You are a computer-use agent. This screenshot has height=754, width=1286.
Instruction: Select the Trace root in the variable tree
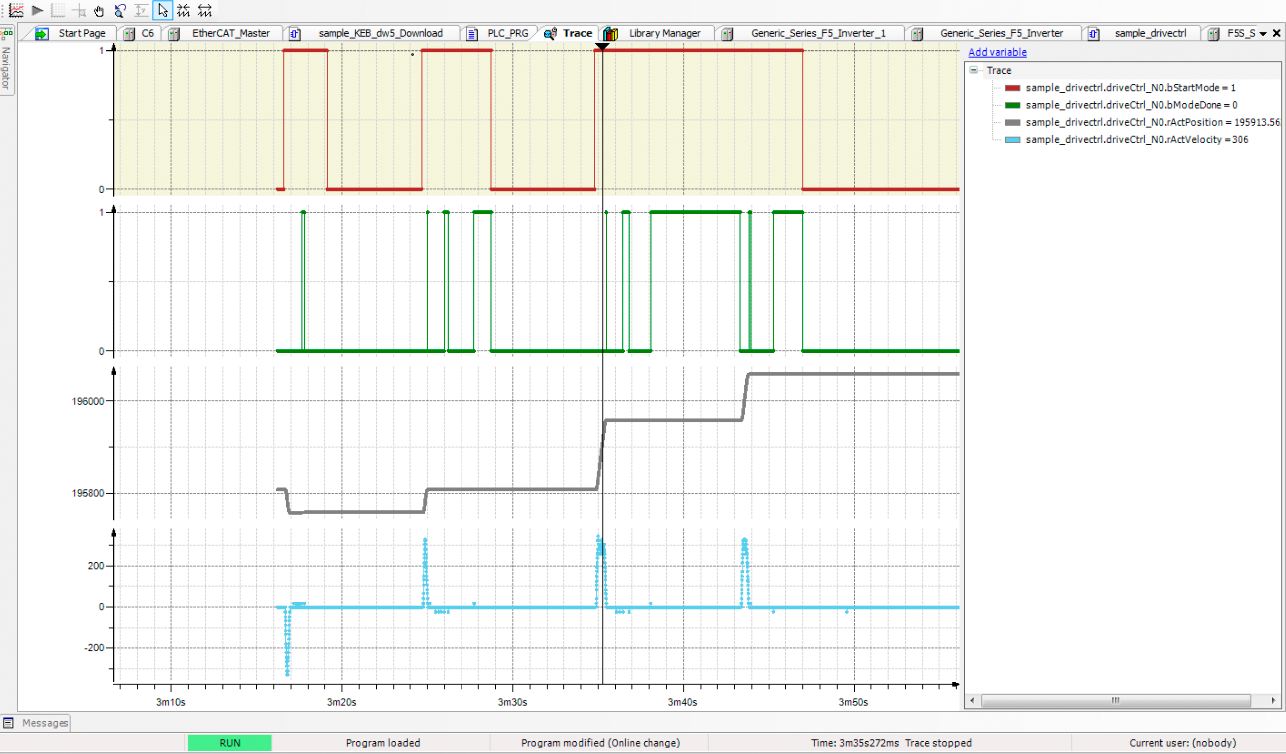tap(999, 71)
